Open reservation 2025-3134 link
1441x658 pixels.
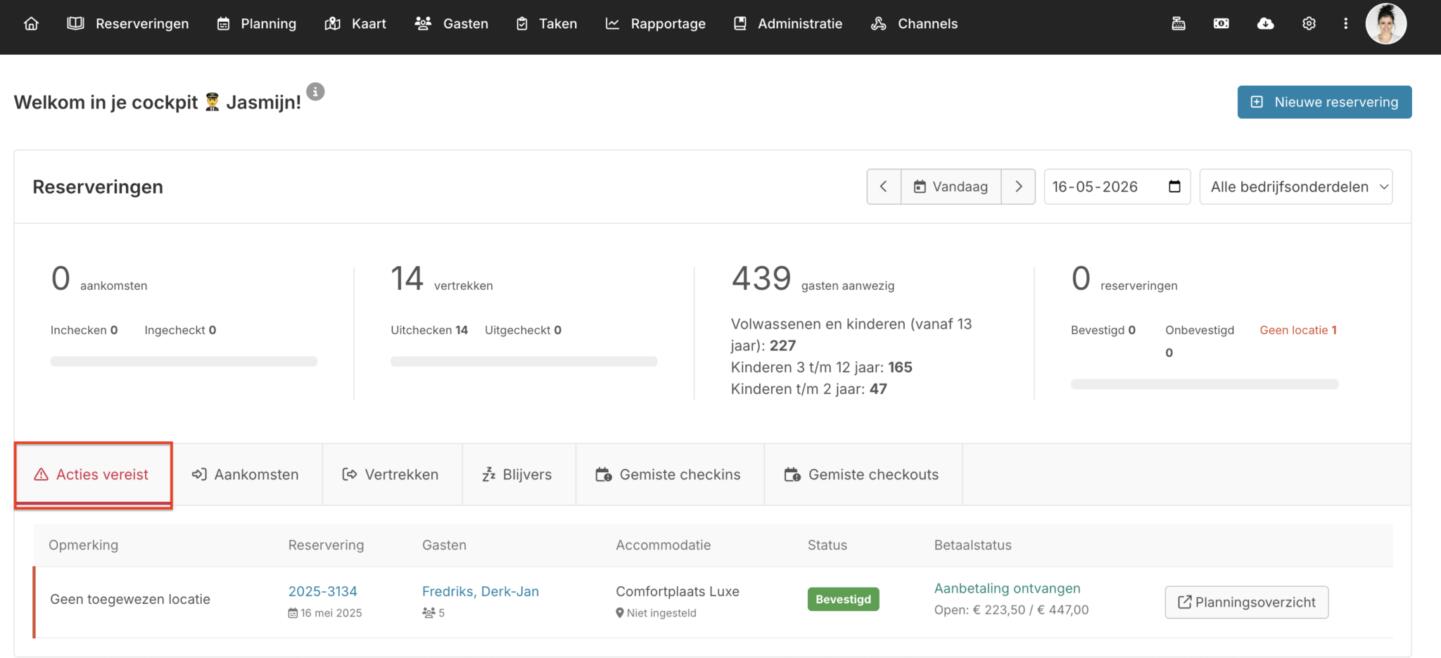click(322, 591)
